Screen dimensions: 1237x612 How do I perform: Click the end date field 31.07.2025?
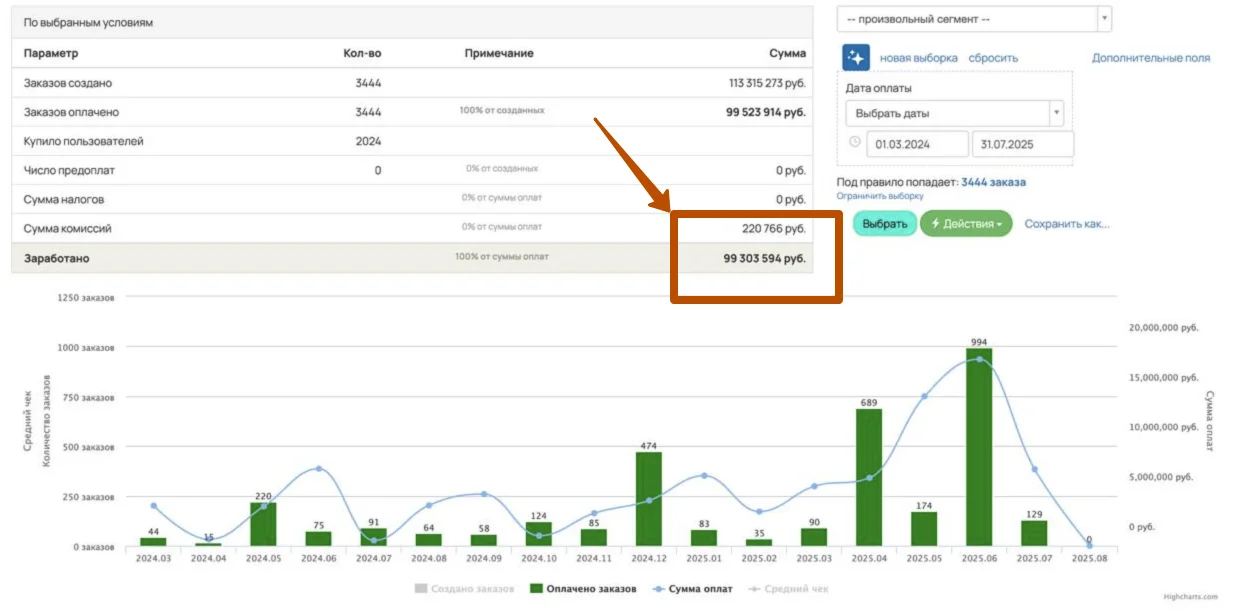[1023, 144]
